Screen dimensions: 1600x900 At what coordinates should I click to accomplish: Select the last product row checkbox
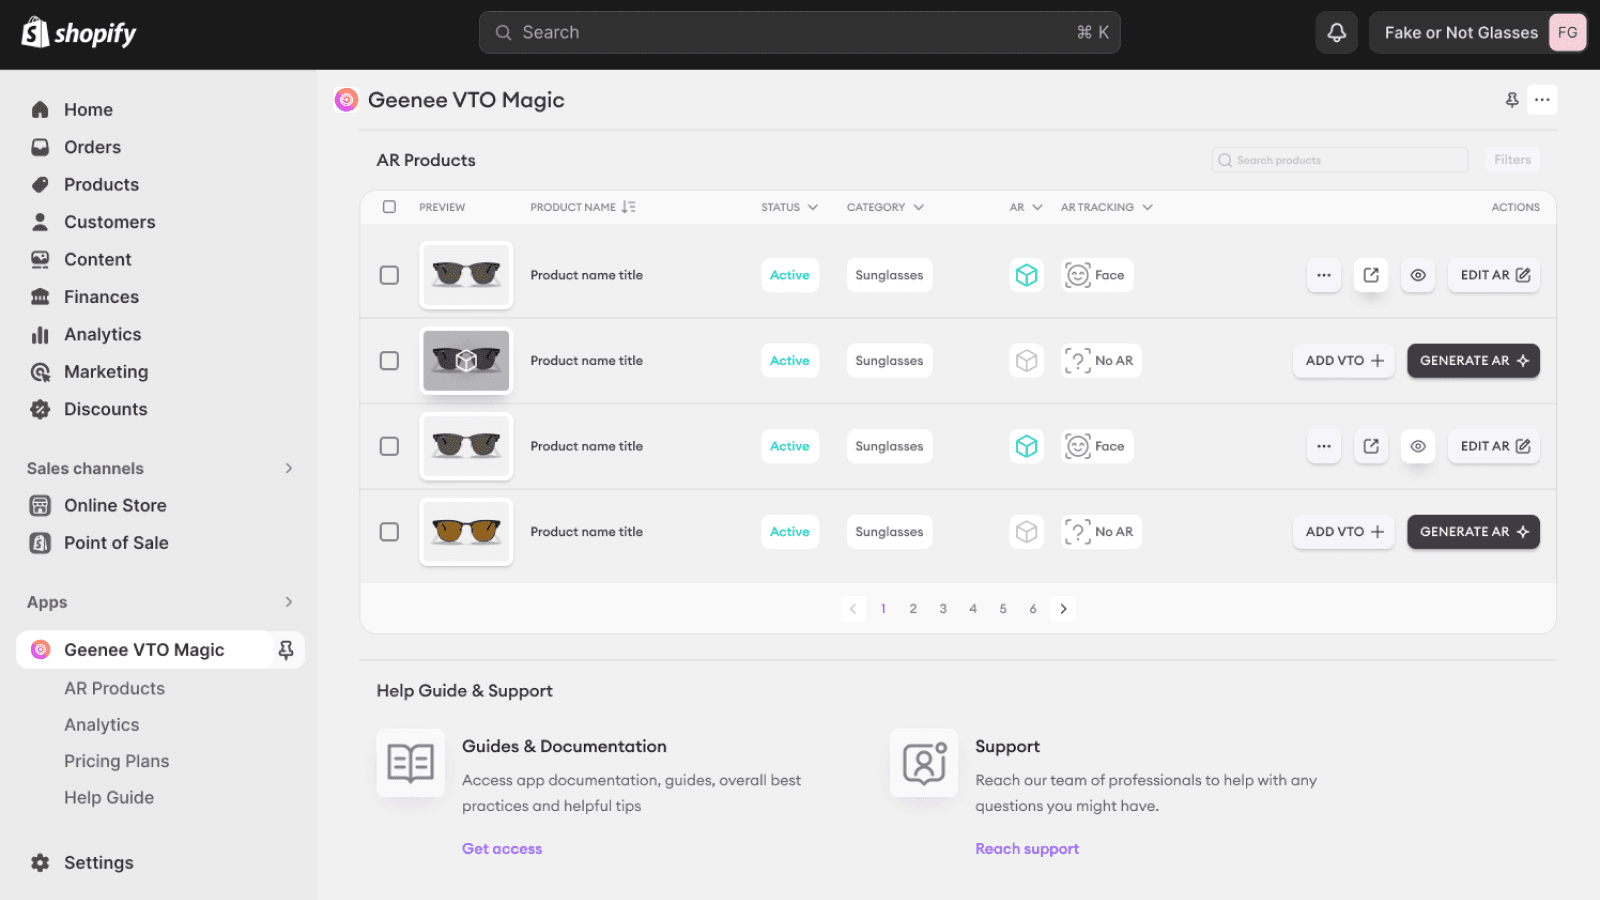click(389, 532)
